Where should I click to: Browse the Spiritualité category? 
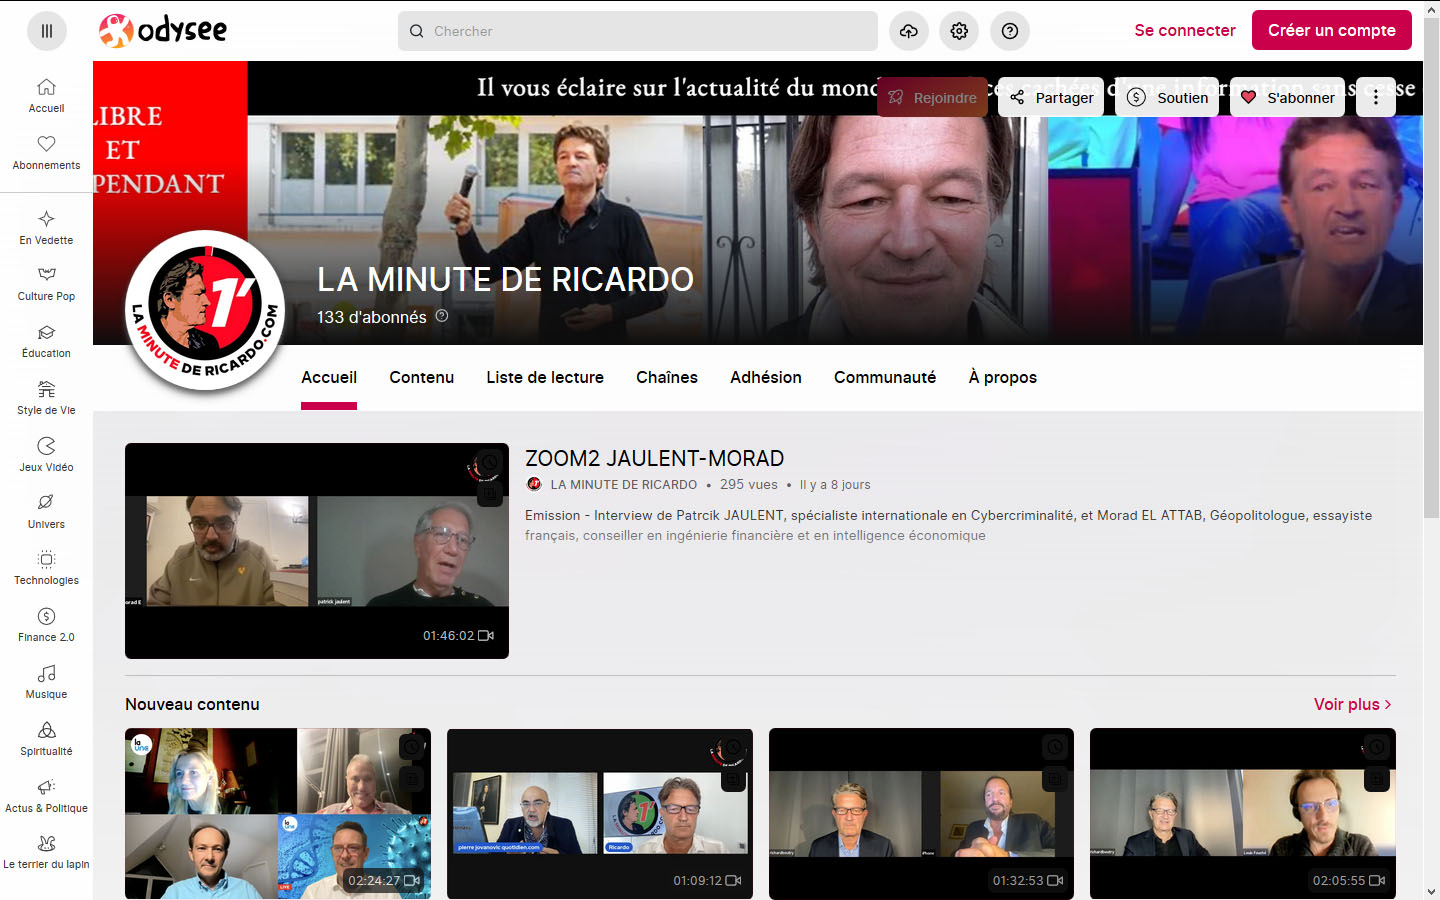click(x=46, y=739)
